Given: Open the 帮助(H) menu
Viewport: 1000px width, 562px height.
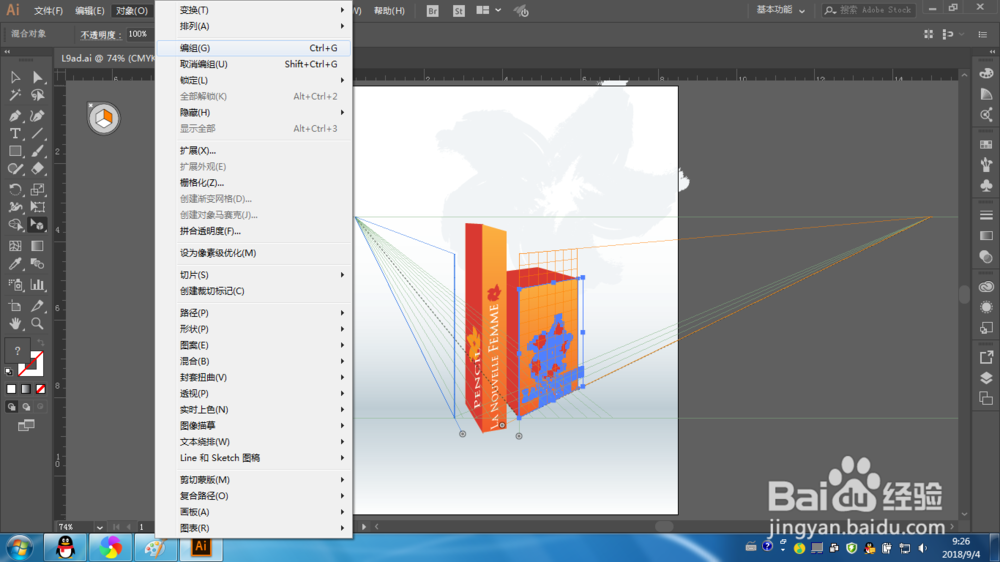Looking at the screenshot, I should pyautogui.click(x=389, y=11).
